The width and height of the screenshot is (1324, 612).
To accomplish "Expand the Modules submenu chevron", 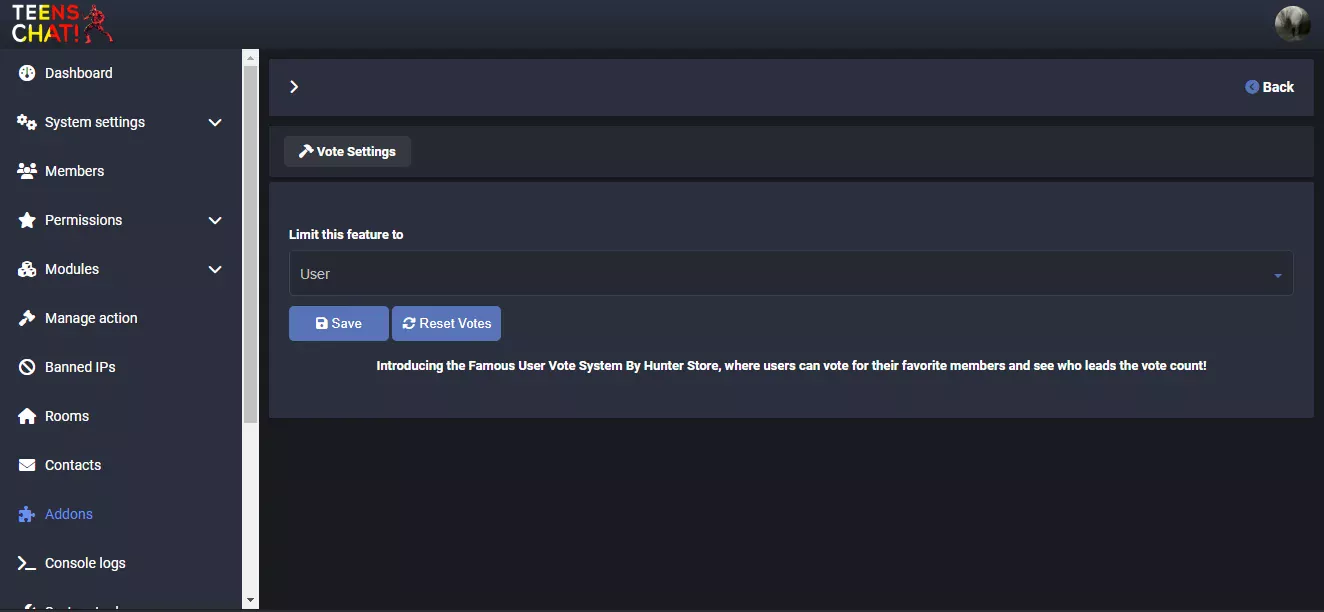I will pyautogui.click(x=215, y=269).
